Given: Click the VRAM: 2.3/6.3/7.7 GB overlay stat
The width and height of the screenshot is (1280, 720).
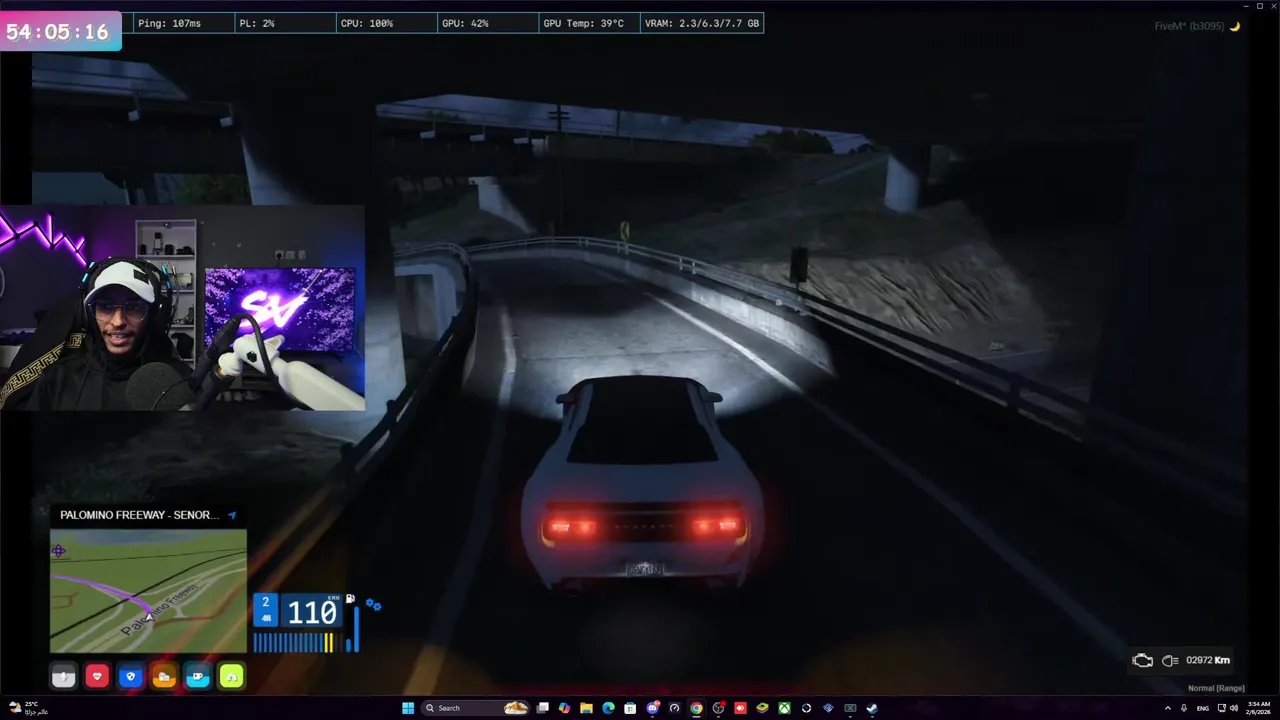Looking at the screenshot, I should tap(701, 23).
